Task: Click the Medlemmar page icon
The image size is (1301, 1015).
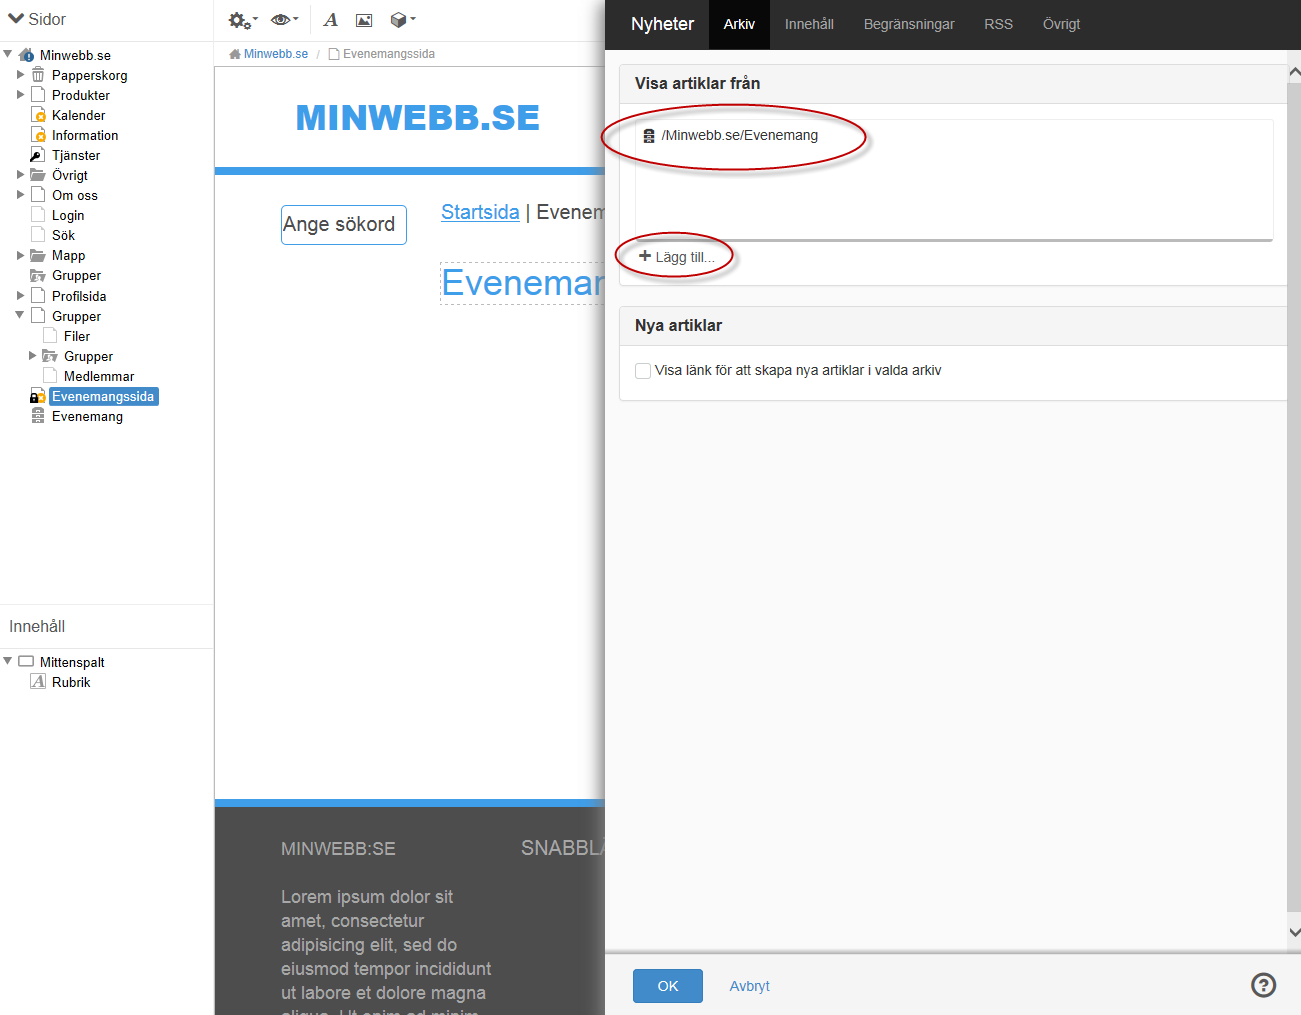Action: (50, 376)
